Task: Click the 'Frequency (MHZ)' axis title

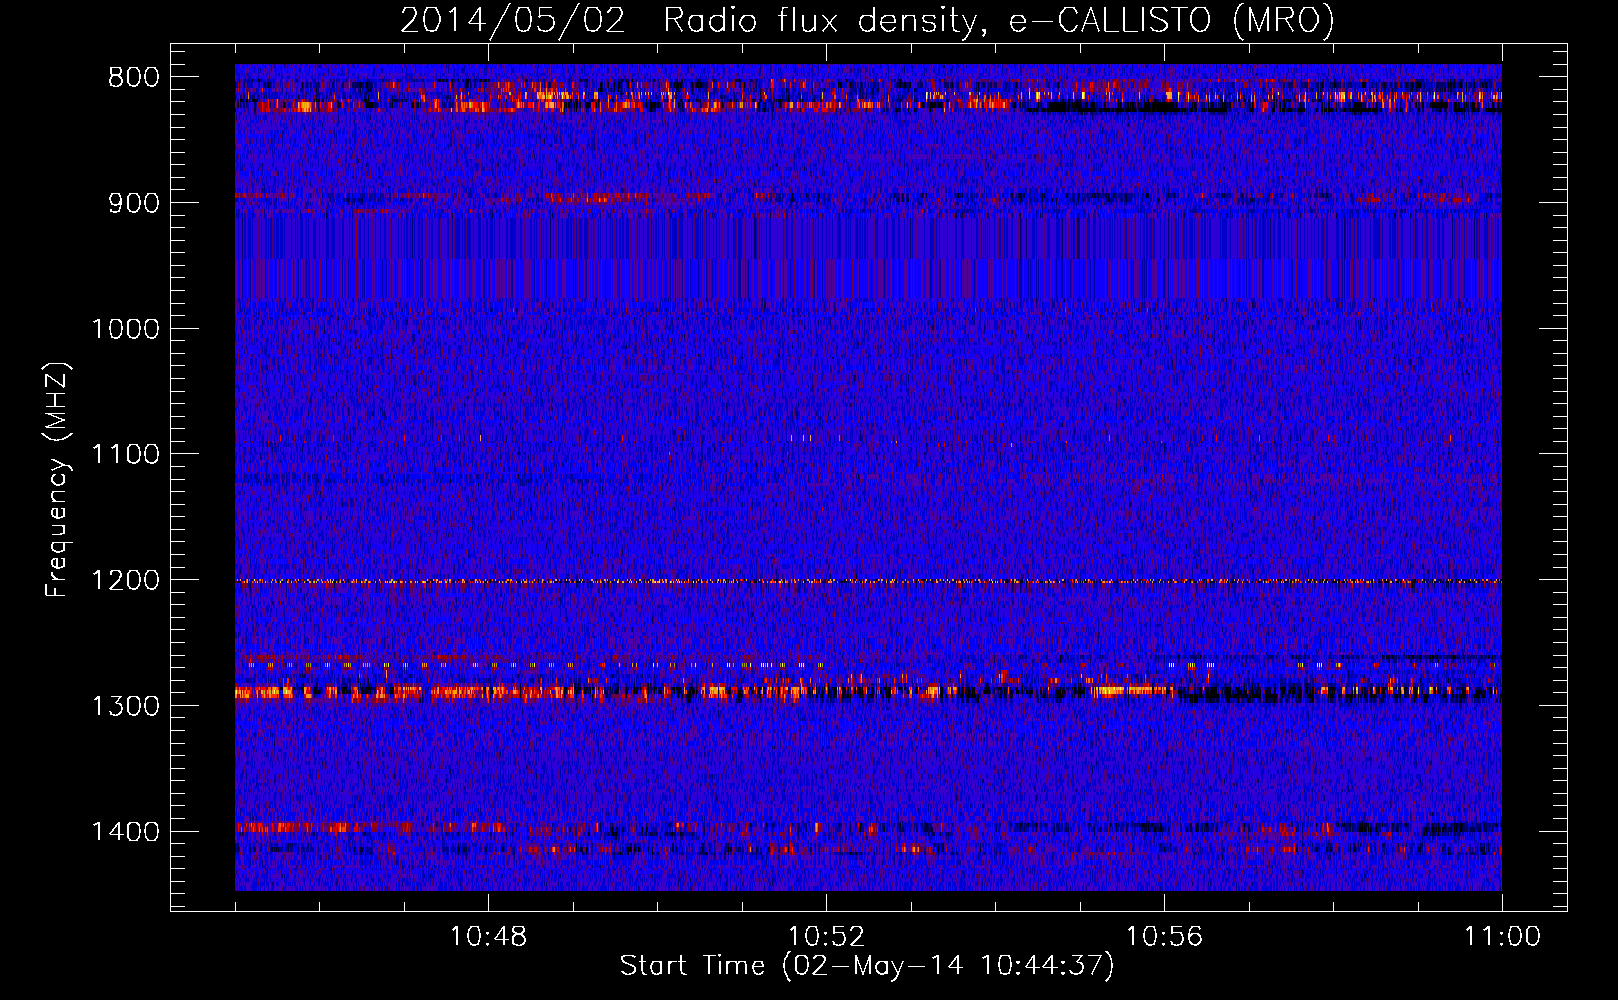Action: click(x=58, y=479)
